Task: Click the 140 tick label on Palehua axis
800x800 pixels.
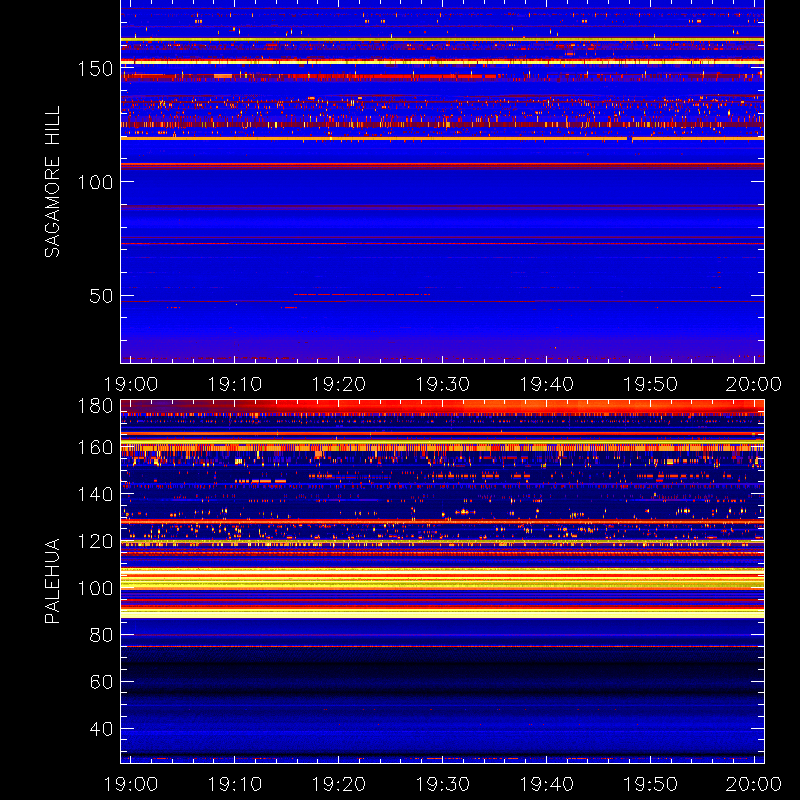Action: [x=95, y=494]
